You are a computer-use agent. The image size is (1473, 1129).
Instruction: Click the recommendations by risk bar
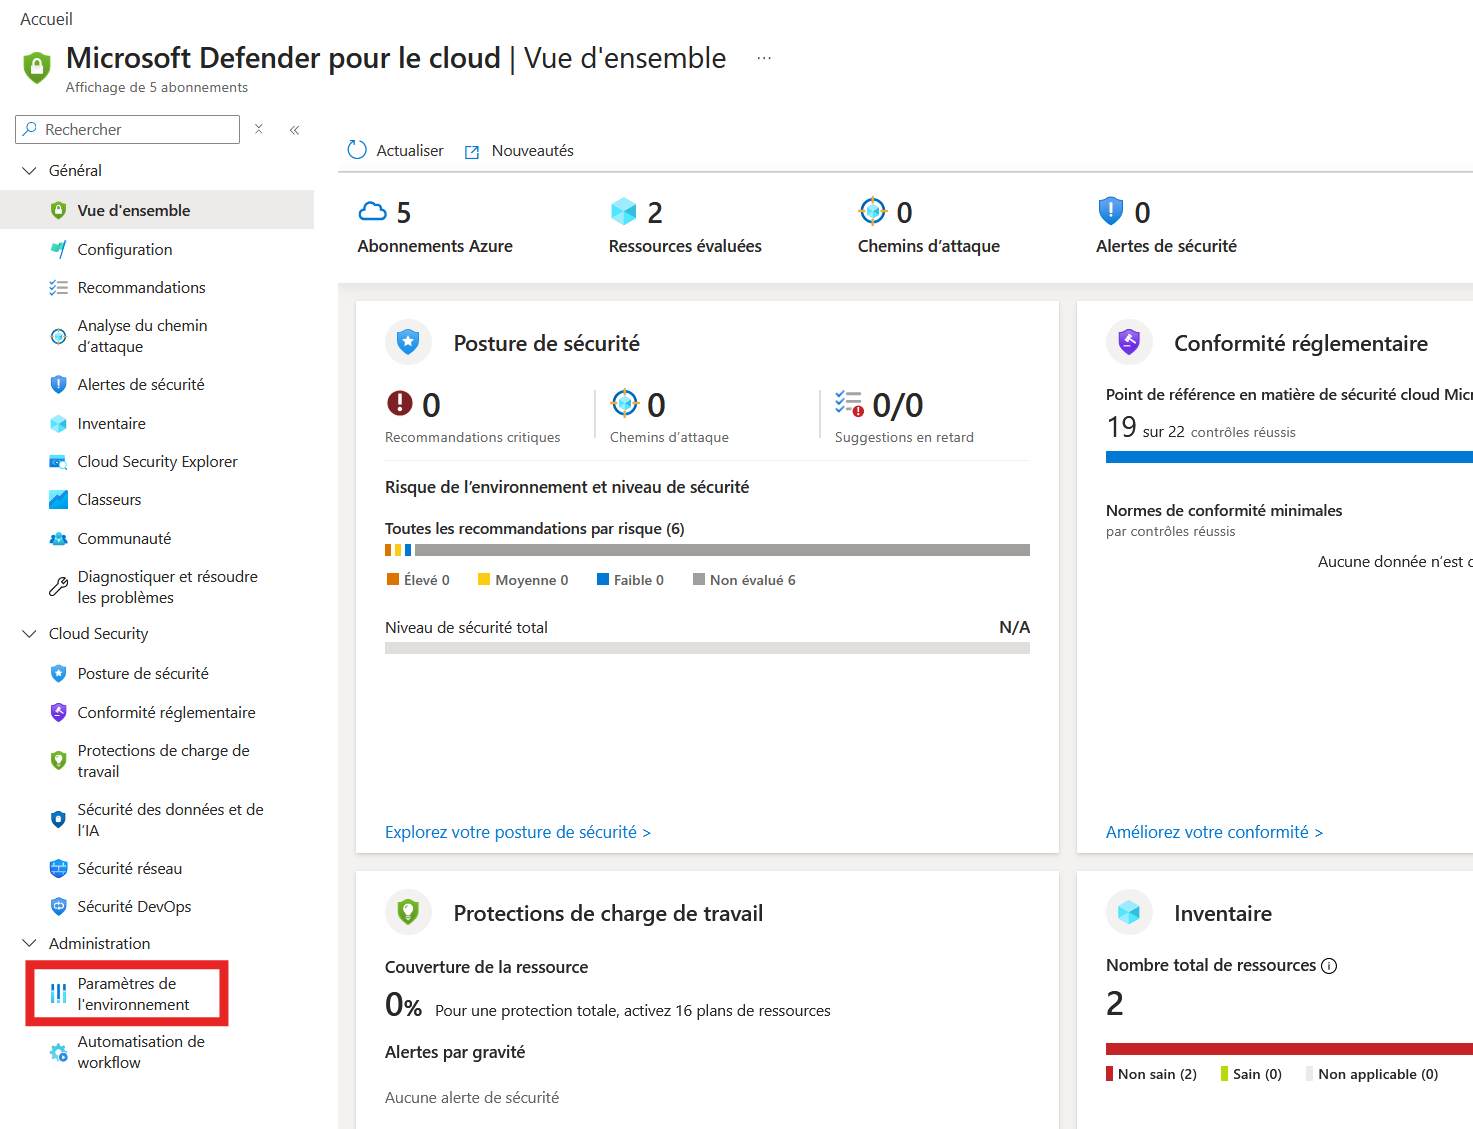click(707, 550)
